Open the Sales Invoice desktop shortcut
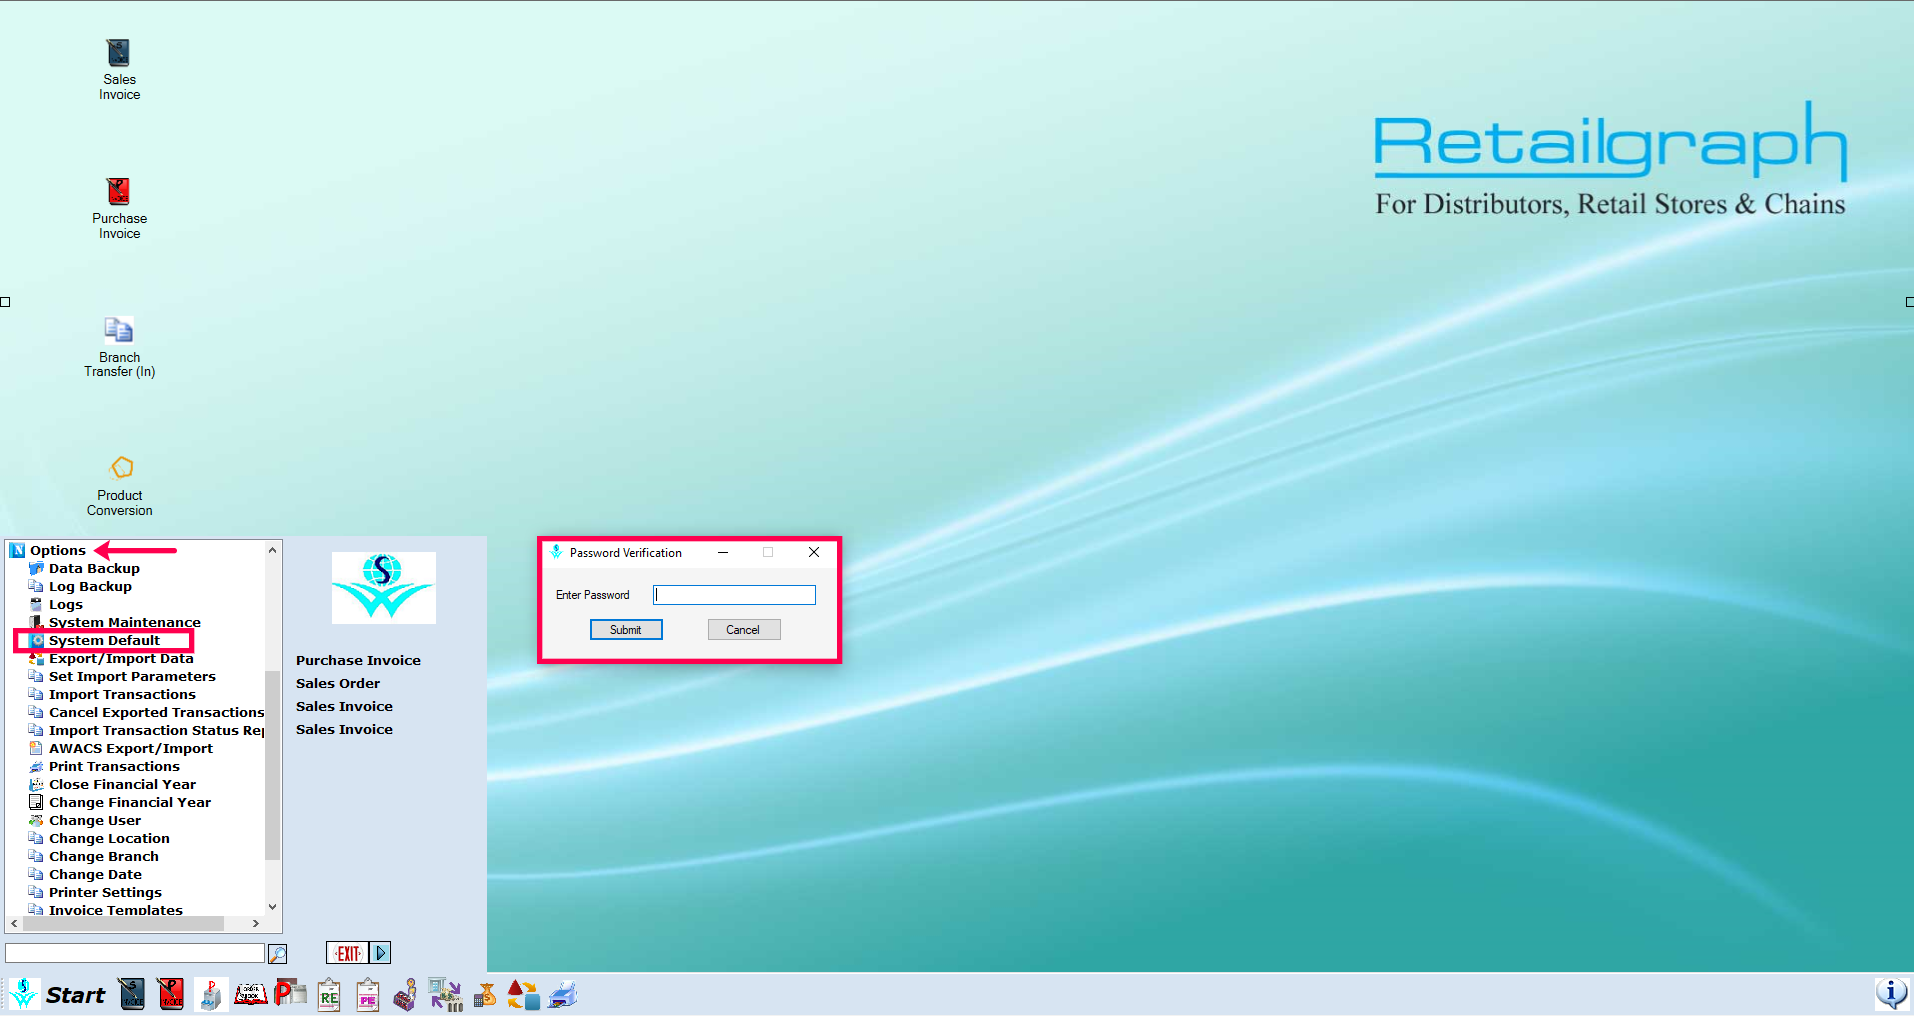The height and width of the screenshot is (1016, 1914). pos(119,70)
